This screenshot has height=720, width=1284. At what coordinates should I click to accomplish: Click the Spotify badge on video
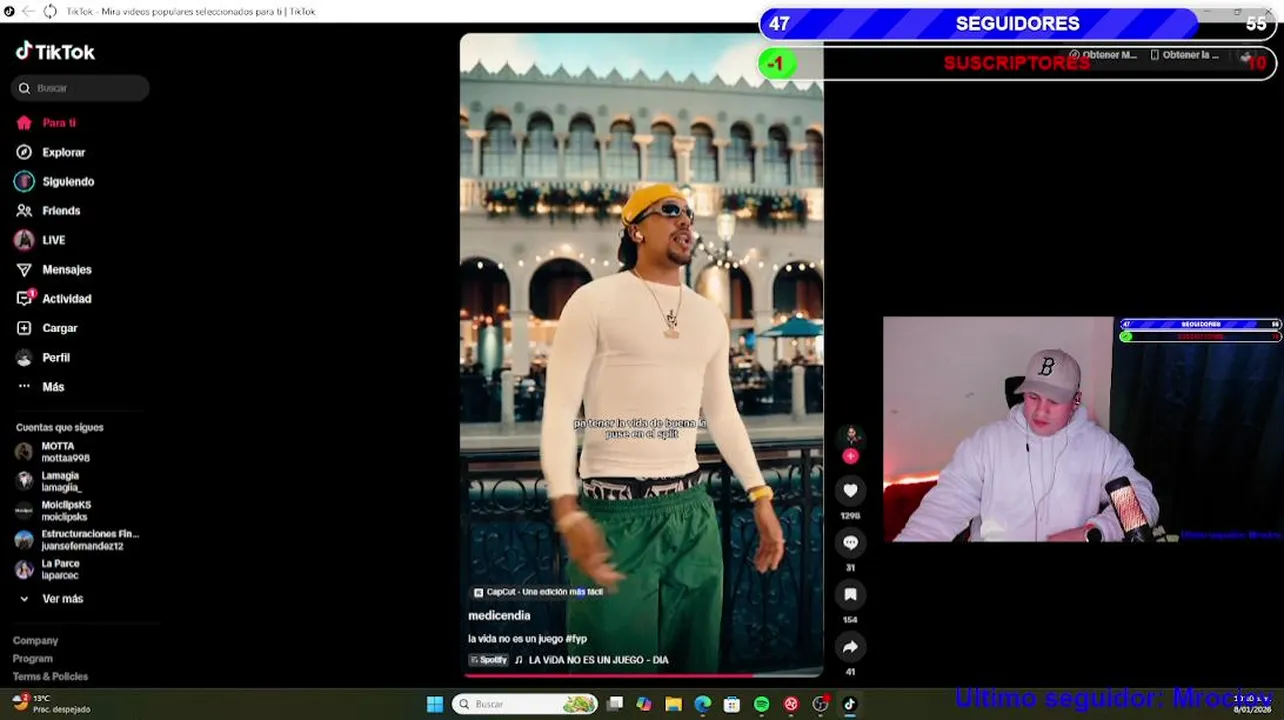click(x=489, y=660)
